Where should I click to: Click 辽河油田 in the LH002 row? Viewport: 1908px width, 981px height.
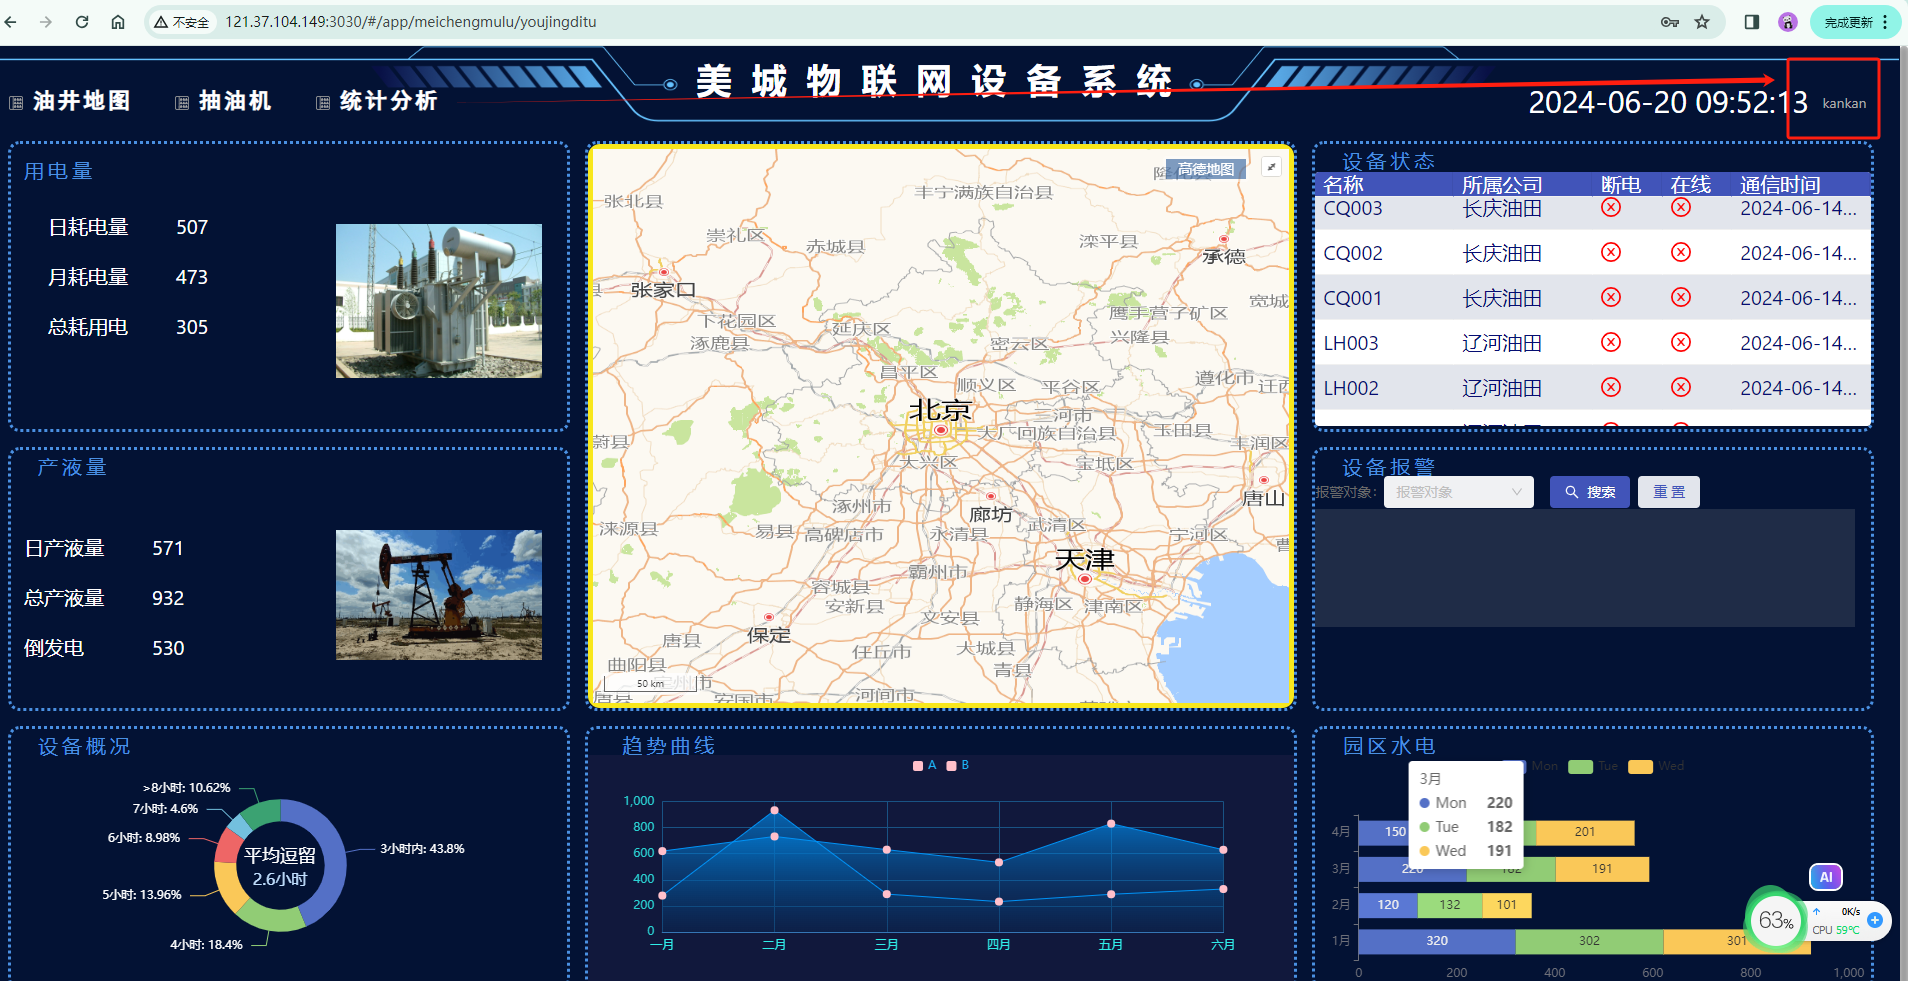[x=1502, y=388]
